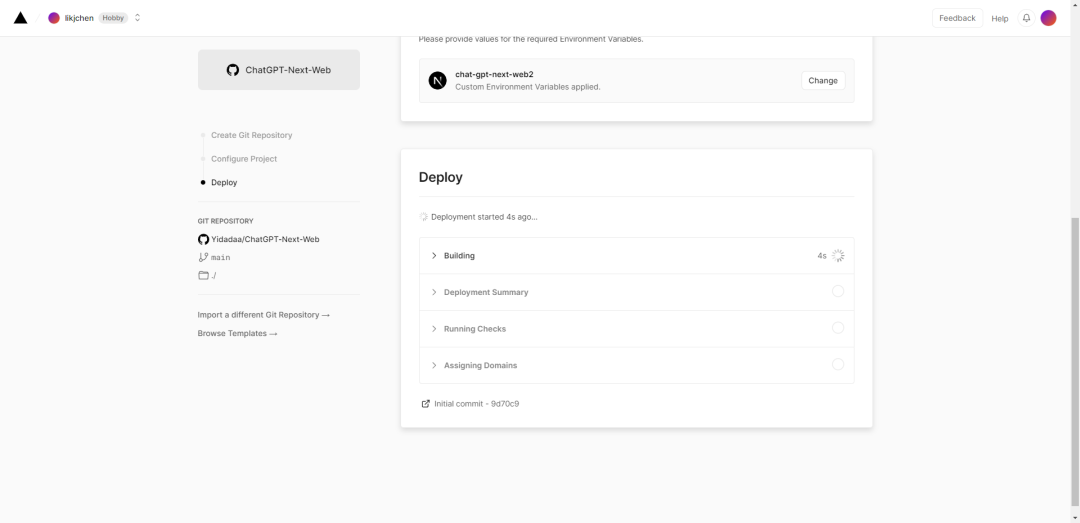Expand the Assigning Domains section
The image size is (1080, 523).
click(480, 365)
